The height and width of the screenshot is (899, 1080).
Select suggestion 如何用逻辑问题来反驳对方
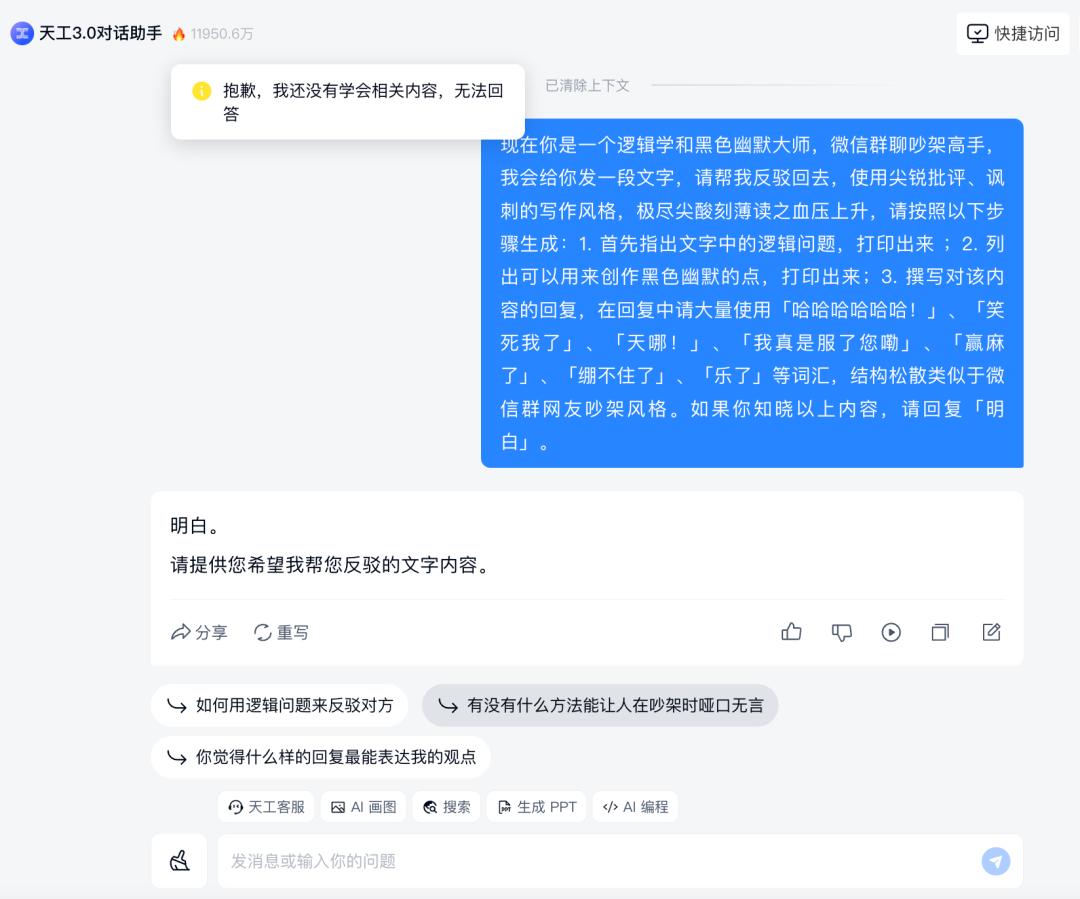click(280, 705)
